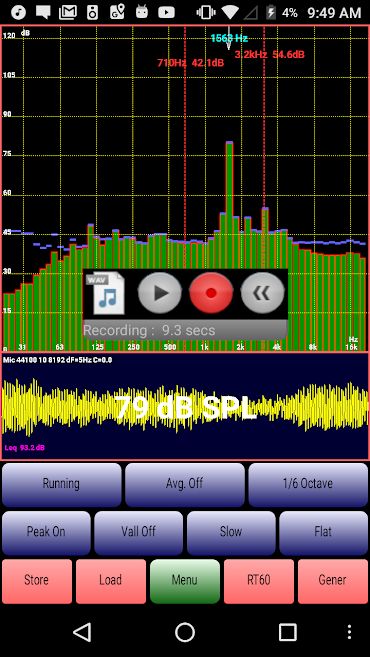Tap the Load button
This screenshot has height=657, width=370.
click(111, 581)
